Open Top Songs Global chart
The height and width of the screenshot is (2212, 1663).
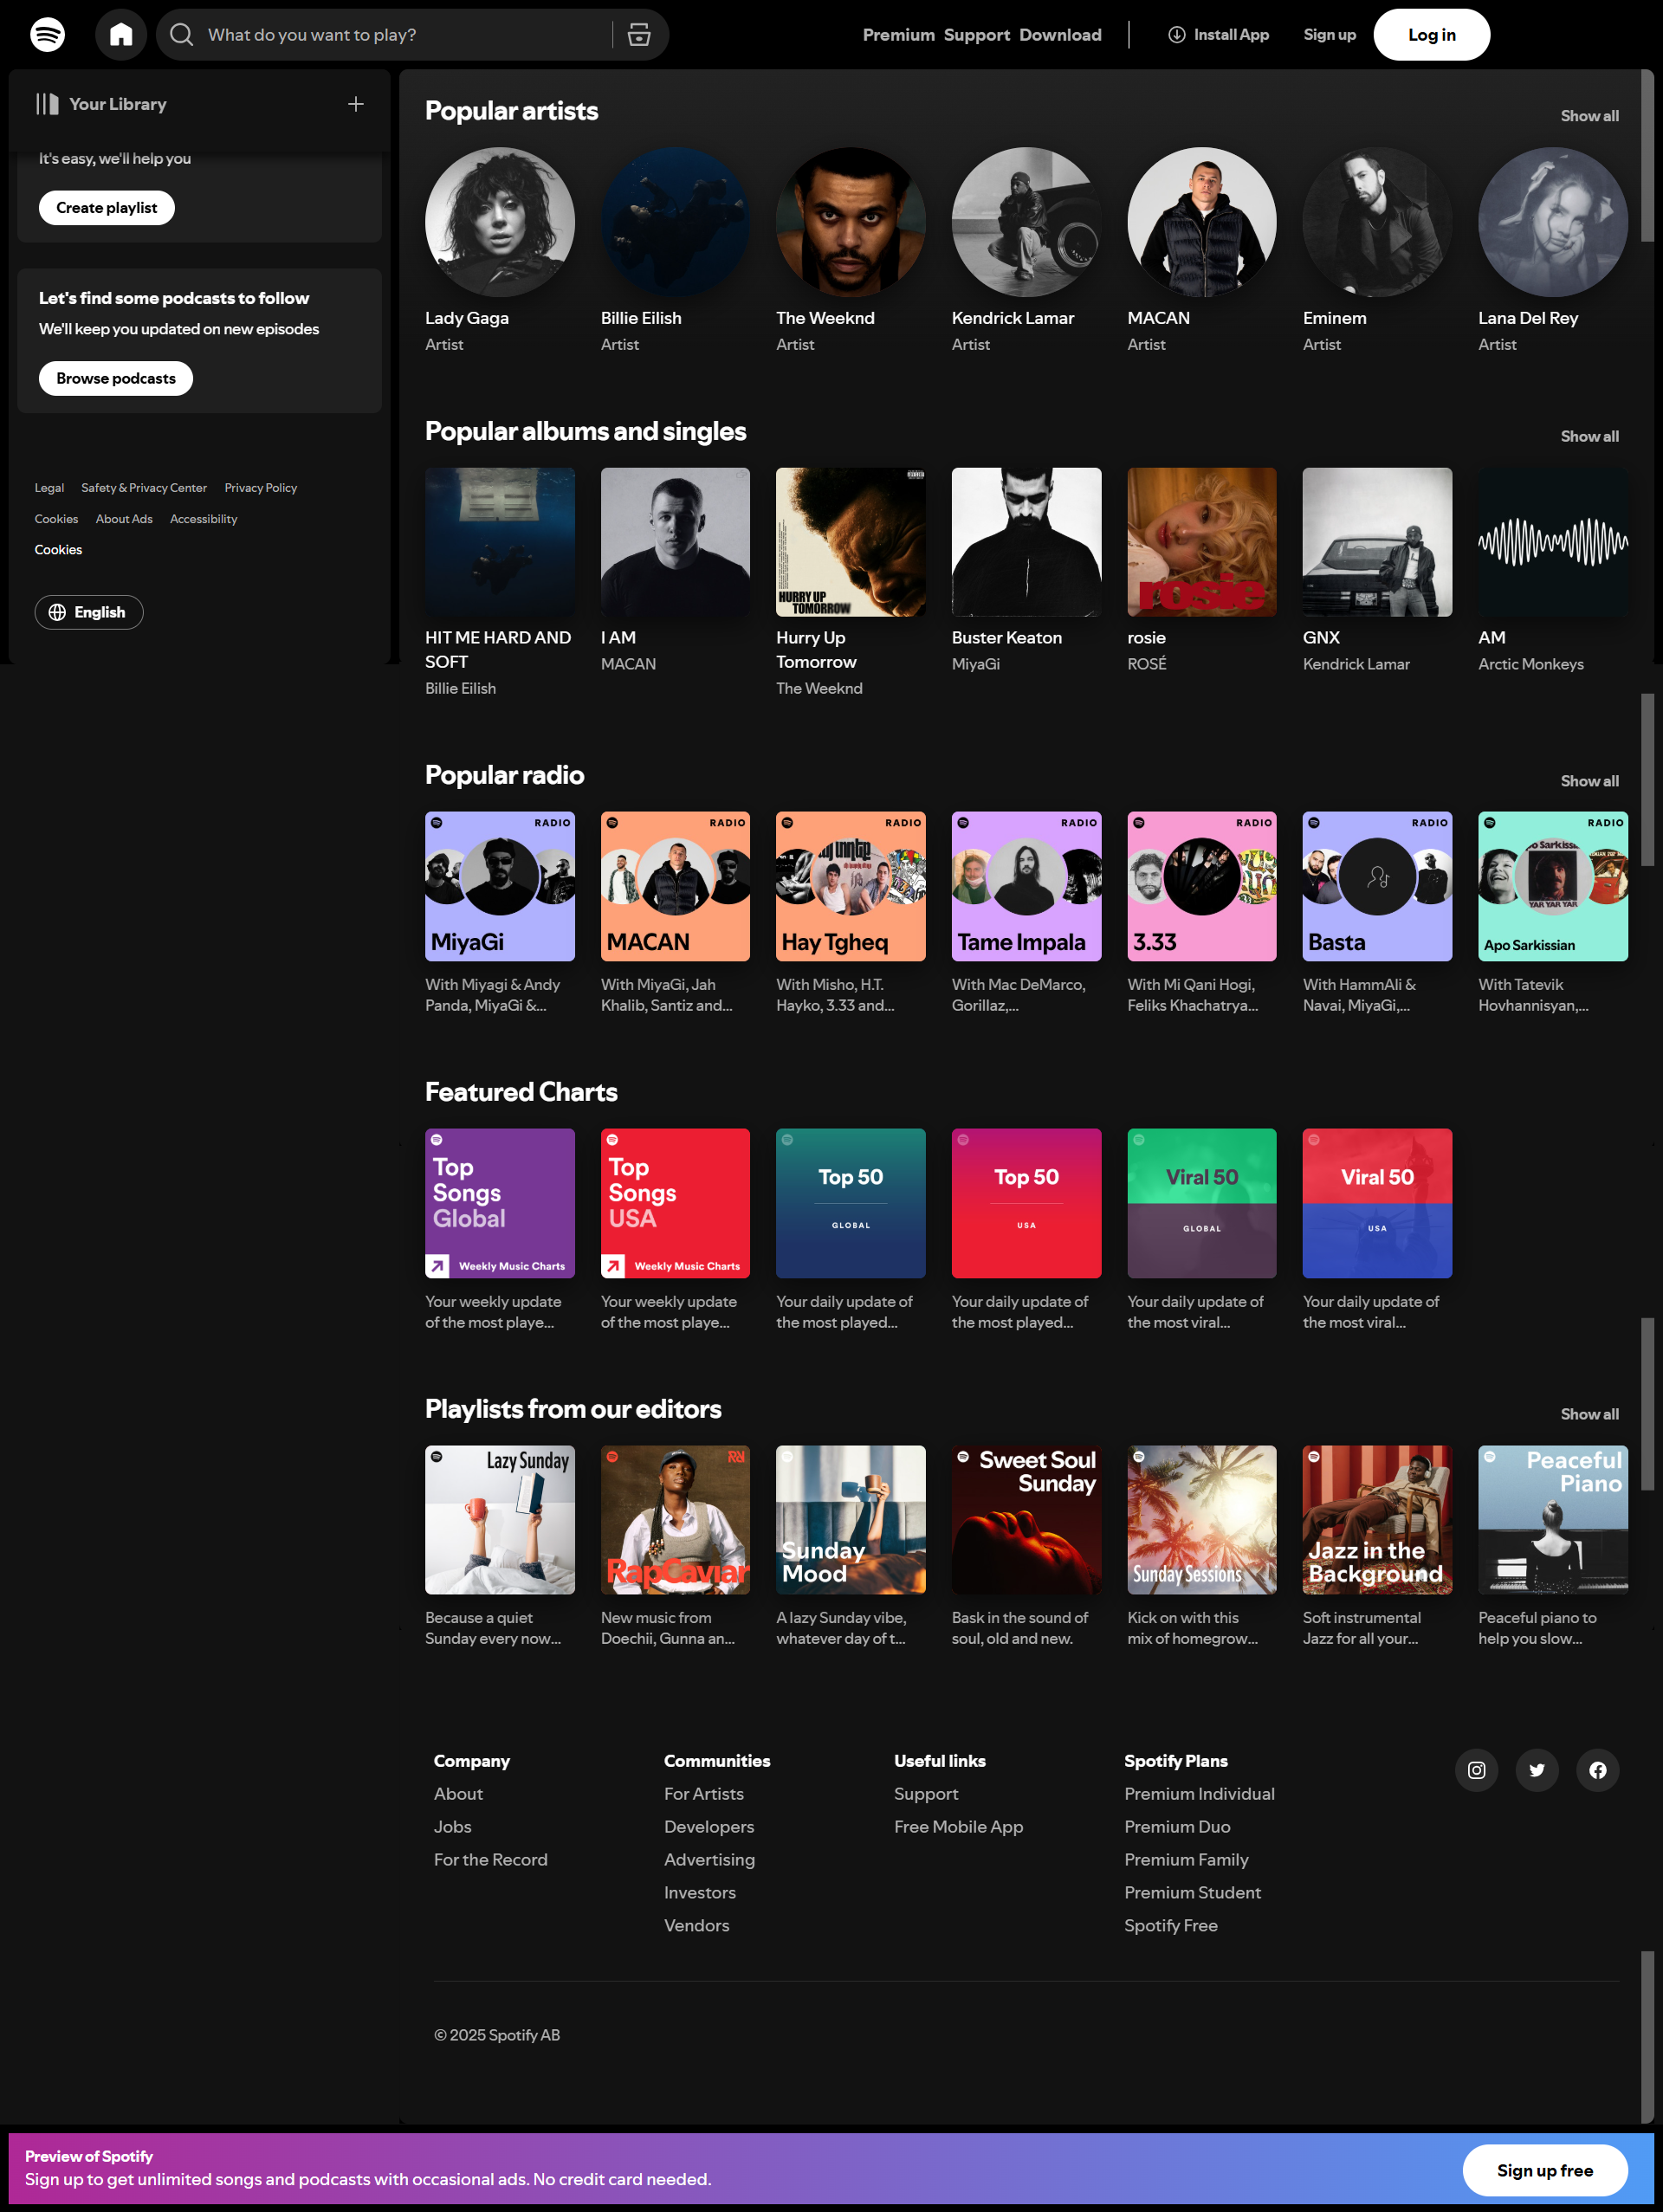click(500, 1203)
